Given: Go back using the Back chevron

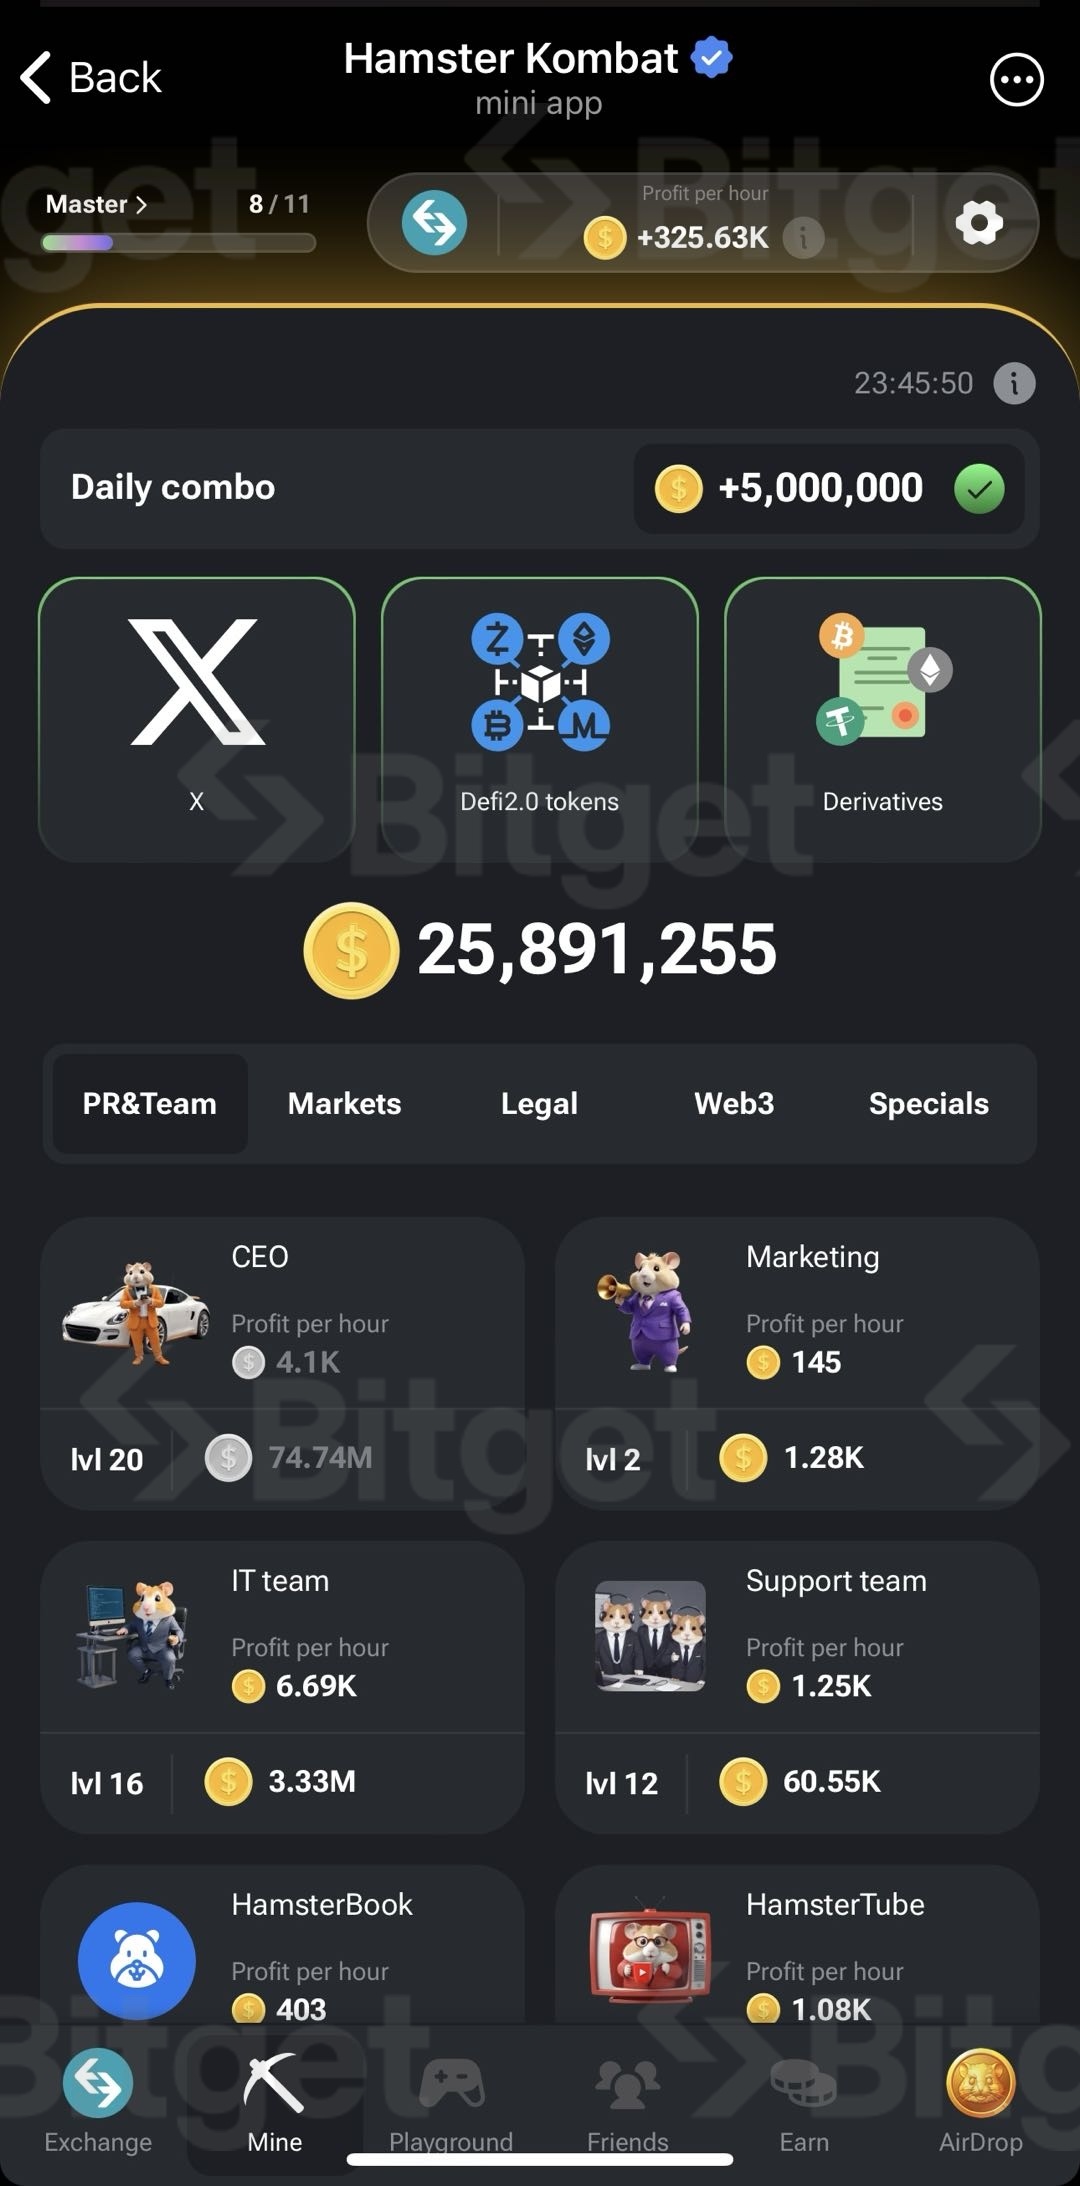Looking at the screenshot, I should tap(36, 78).
